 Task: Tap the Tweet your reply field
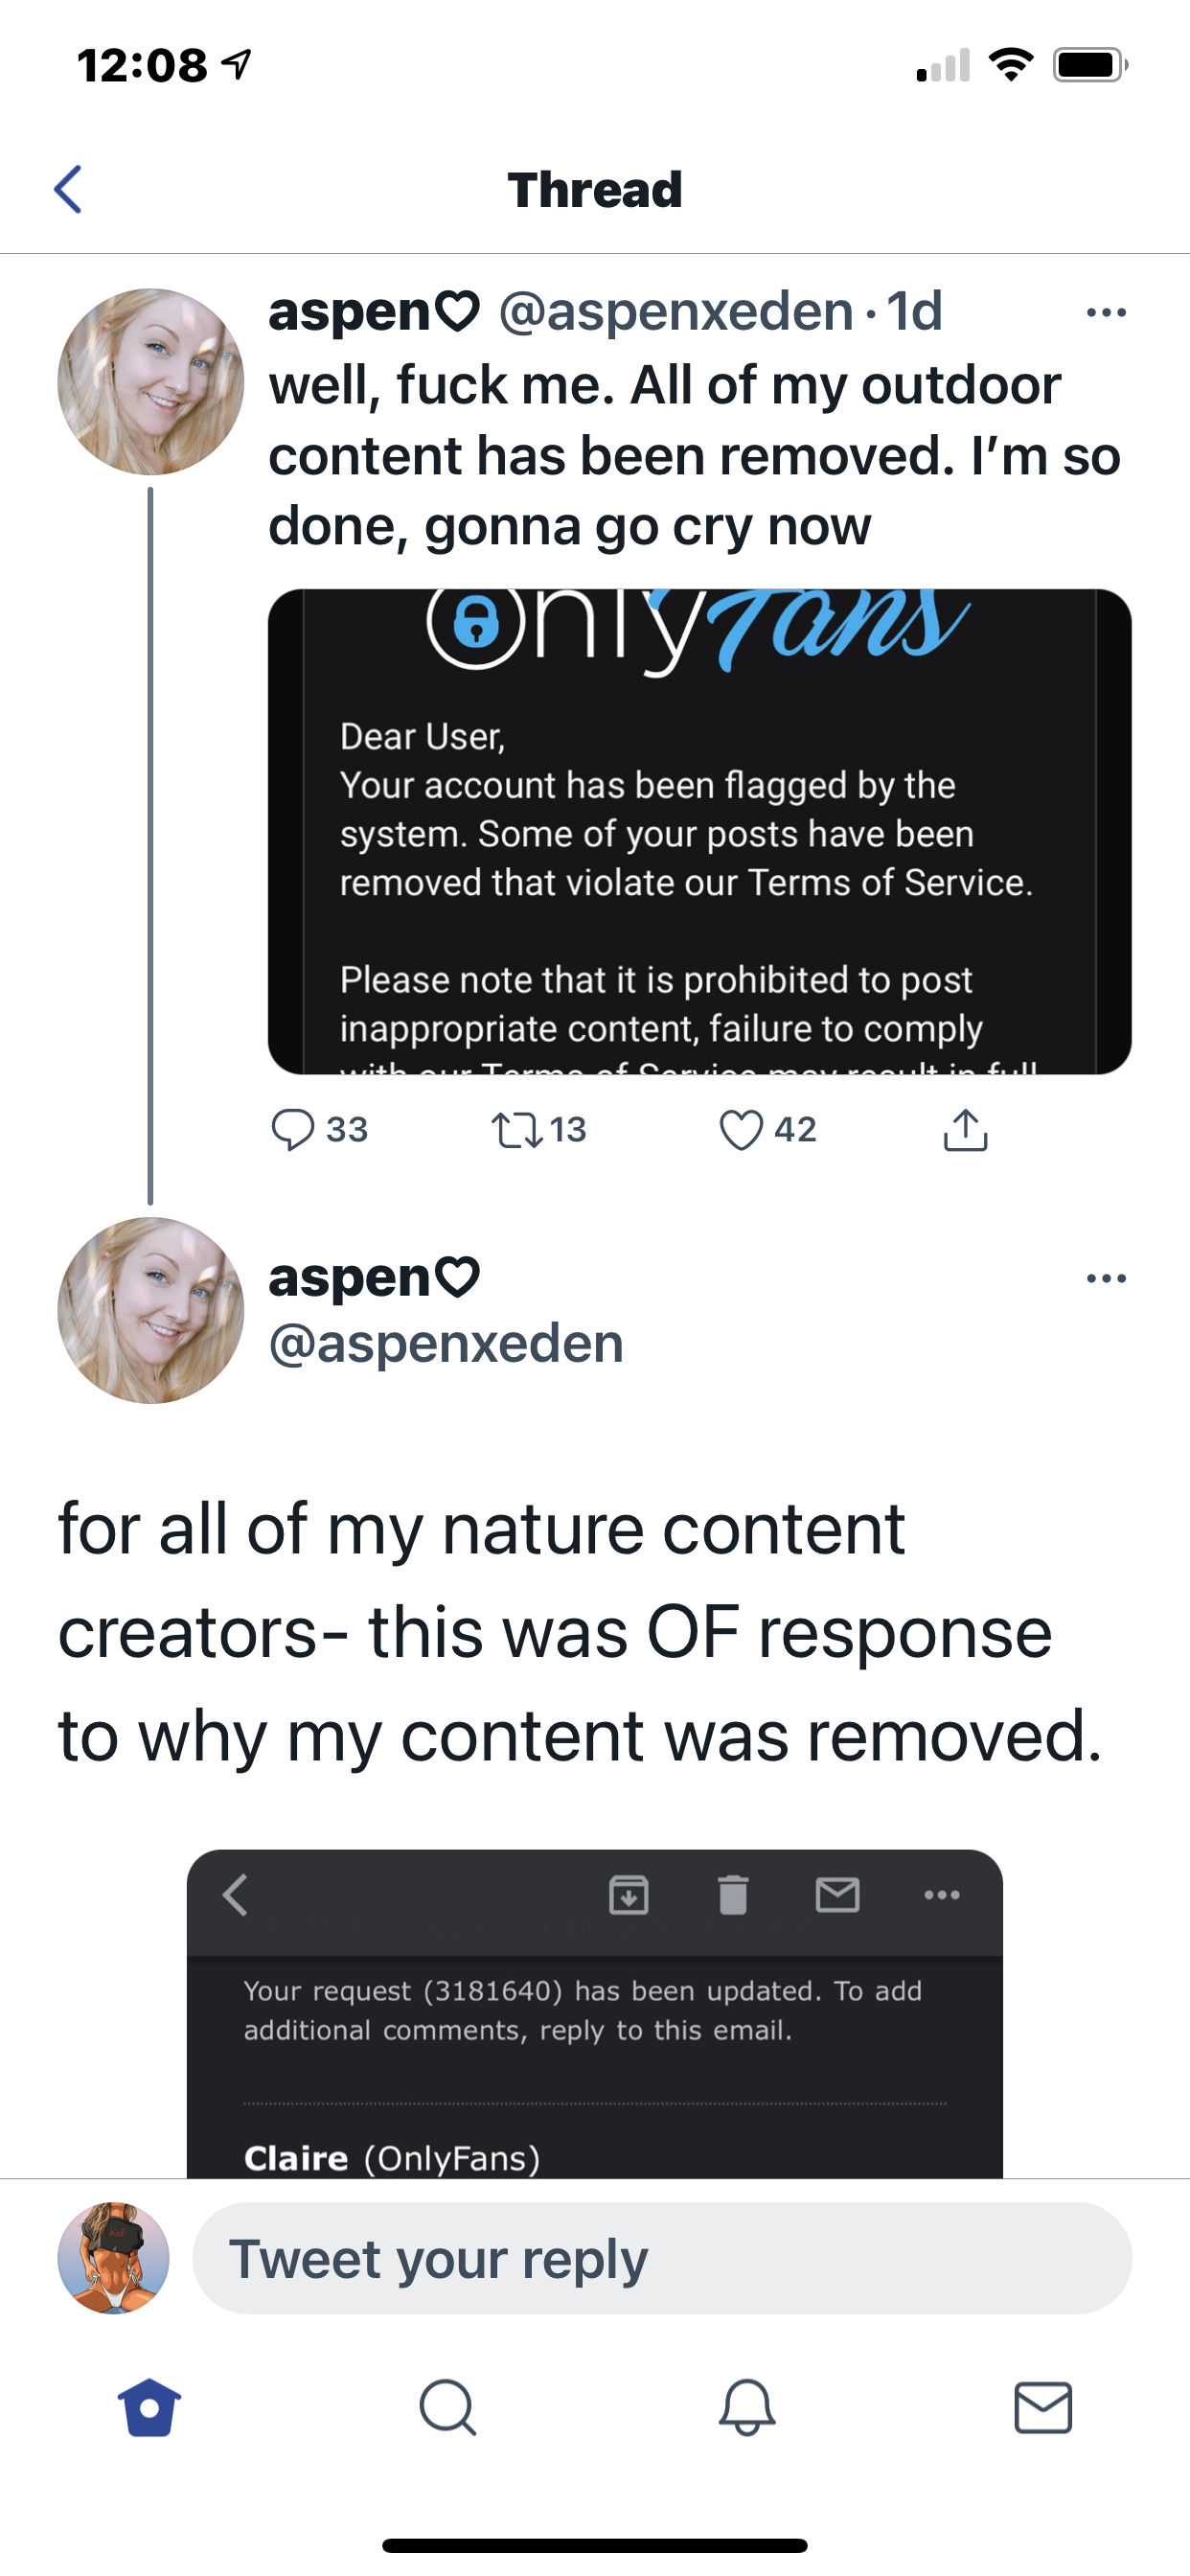click(x=662, y=2258)
